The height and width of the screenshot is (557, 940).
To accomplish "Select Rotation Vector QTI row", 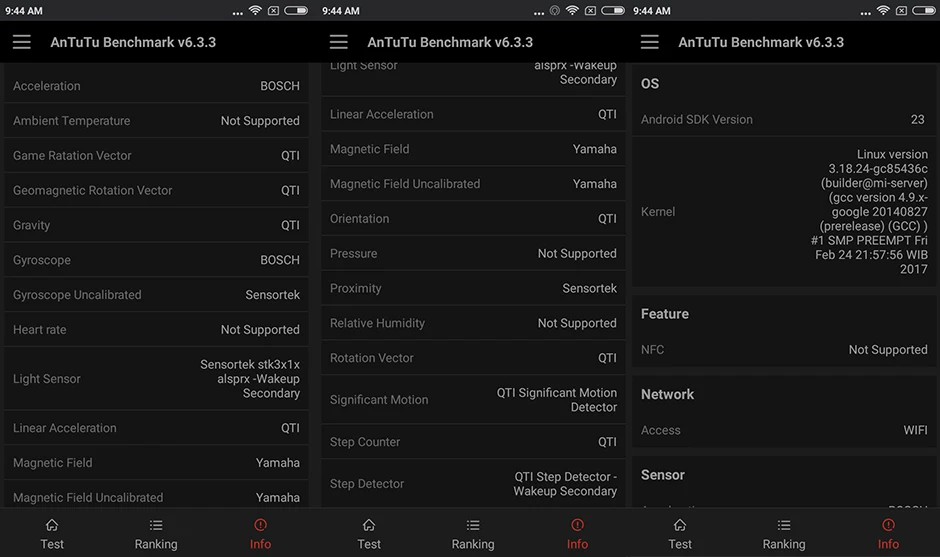I will (473, 357).
